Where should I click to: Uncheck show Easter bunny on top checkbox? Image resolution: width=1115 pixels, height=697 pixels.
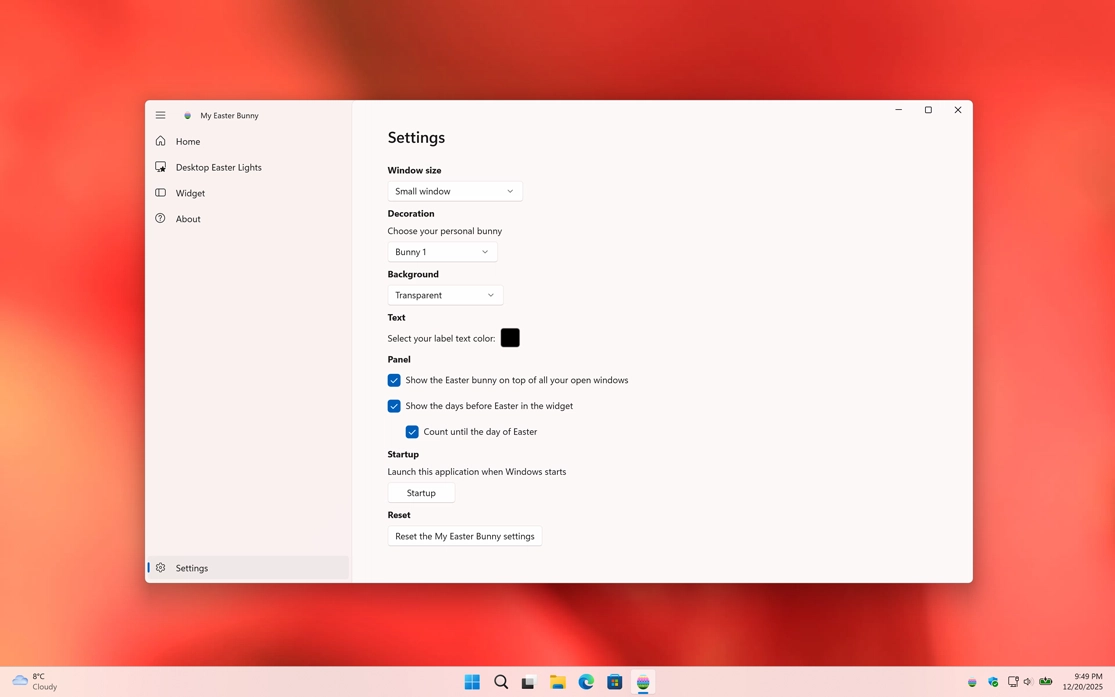[x=394, y=380]
